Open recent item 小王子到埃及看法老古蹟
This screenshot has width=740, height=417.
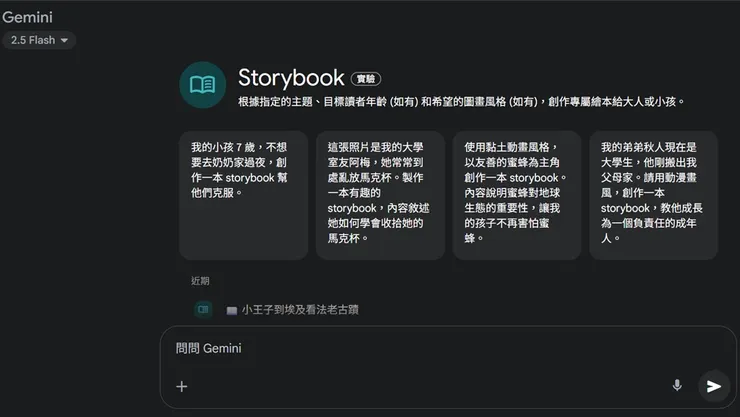pyautogui.click(x=300, y=310)
